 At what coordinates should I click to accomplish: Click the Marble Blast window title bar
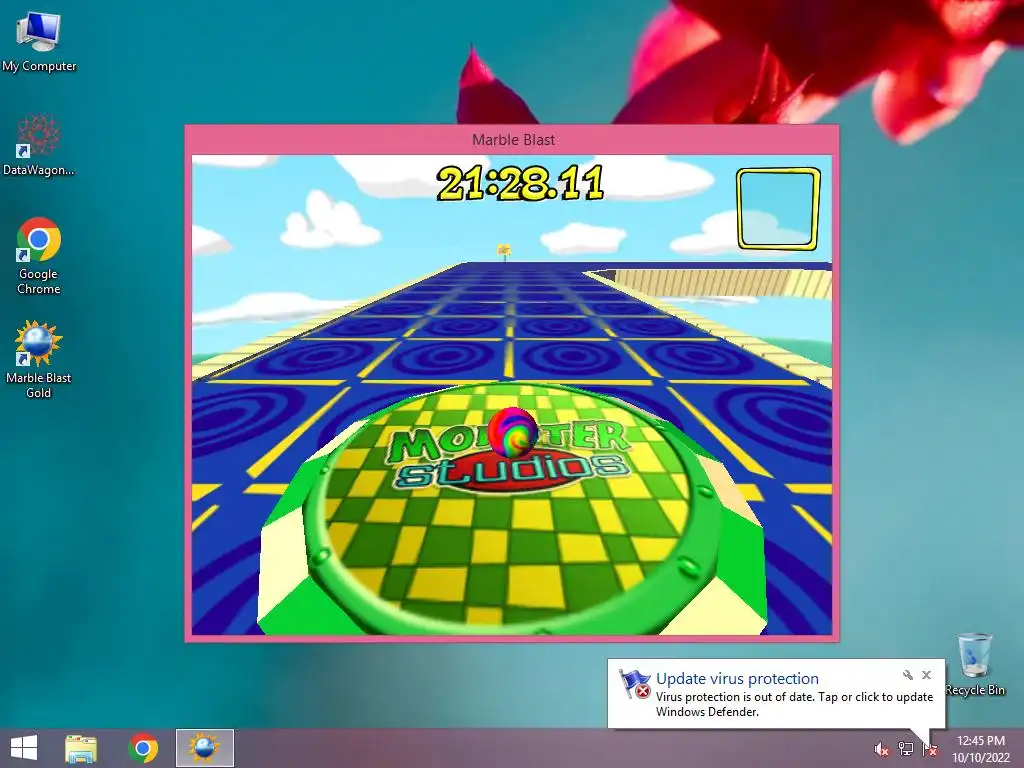513,140
